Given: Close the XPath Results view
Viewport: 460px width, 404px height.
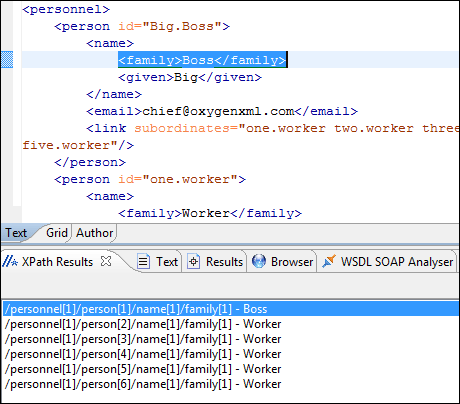Looking at the screenshot, I should tap(106, 261).
